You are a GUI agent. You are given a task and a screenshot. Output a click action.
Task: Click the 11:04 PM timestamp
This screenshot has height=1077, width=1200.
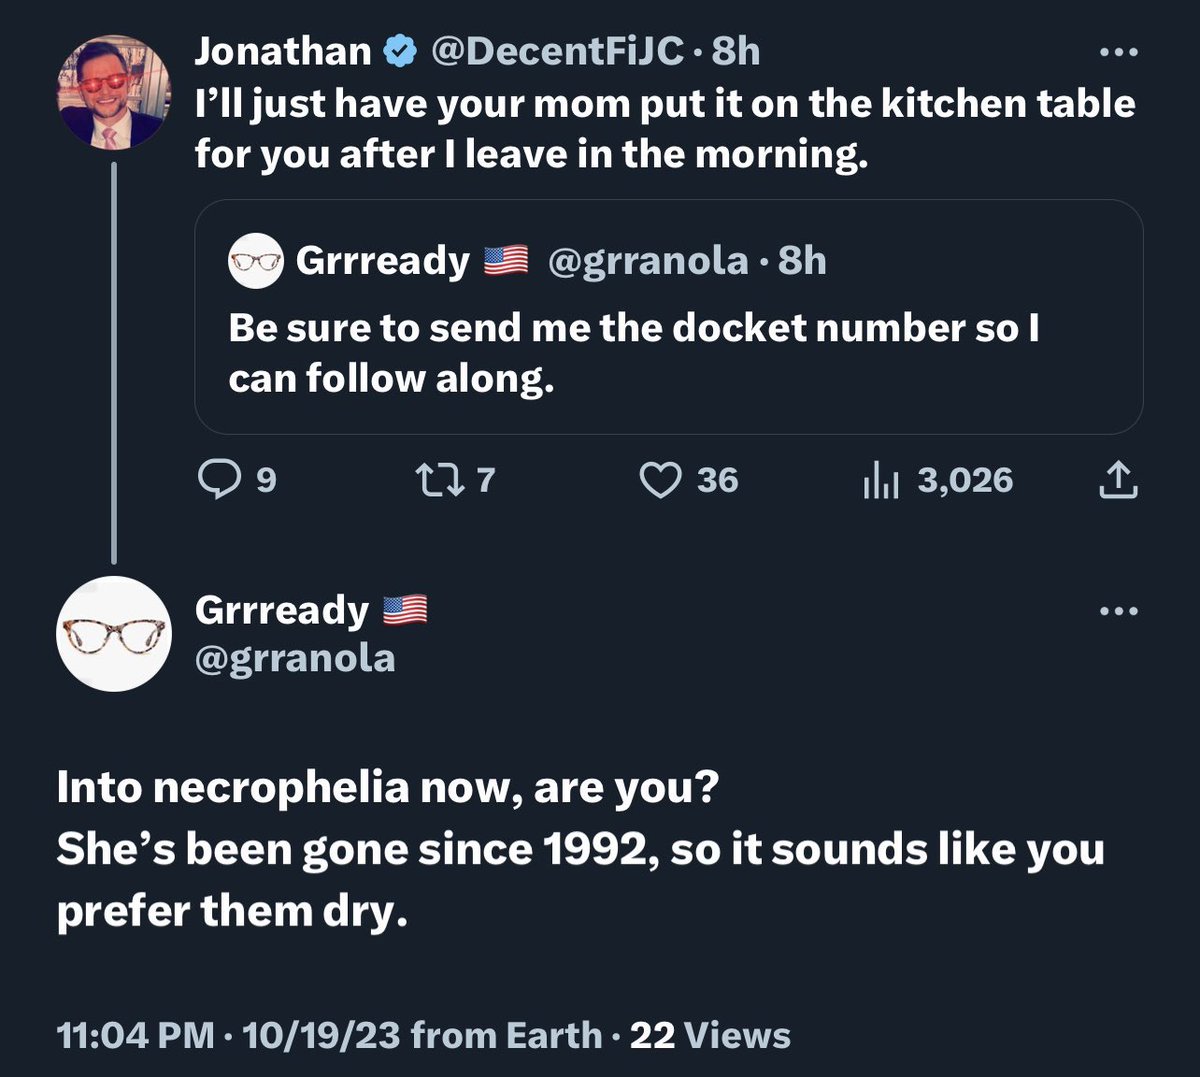135,1035
